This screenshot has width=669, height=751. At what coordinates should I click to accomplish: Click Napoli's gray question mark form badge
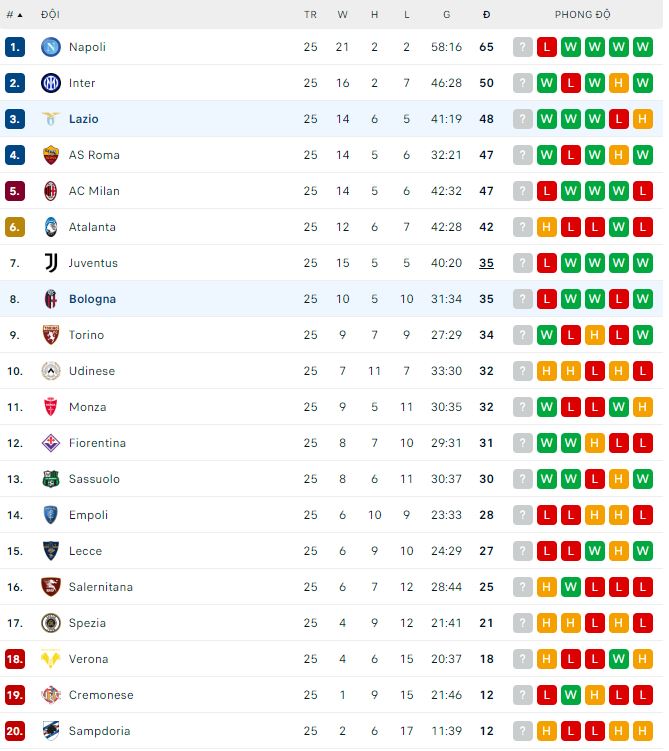click(x=523, y=47)
